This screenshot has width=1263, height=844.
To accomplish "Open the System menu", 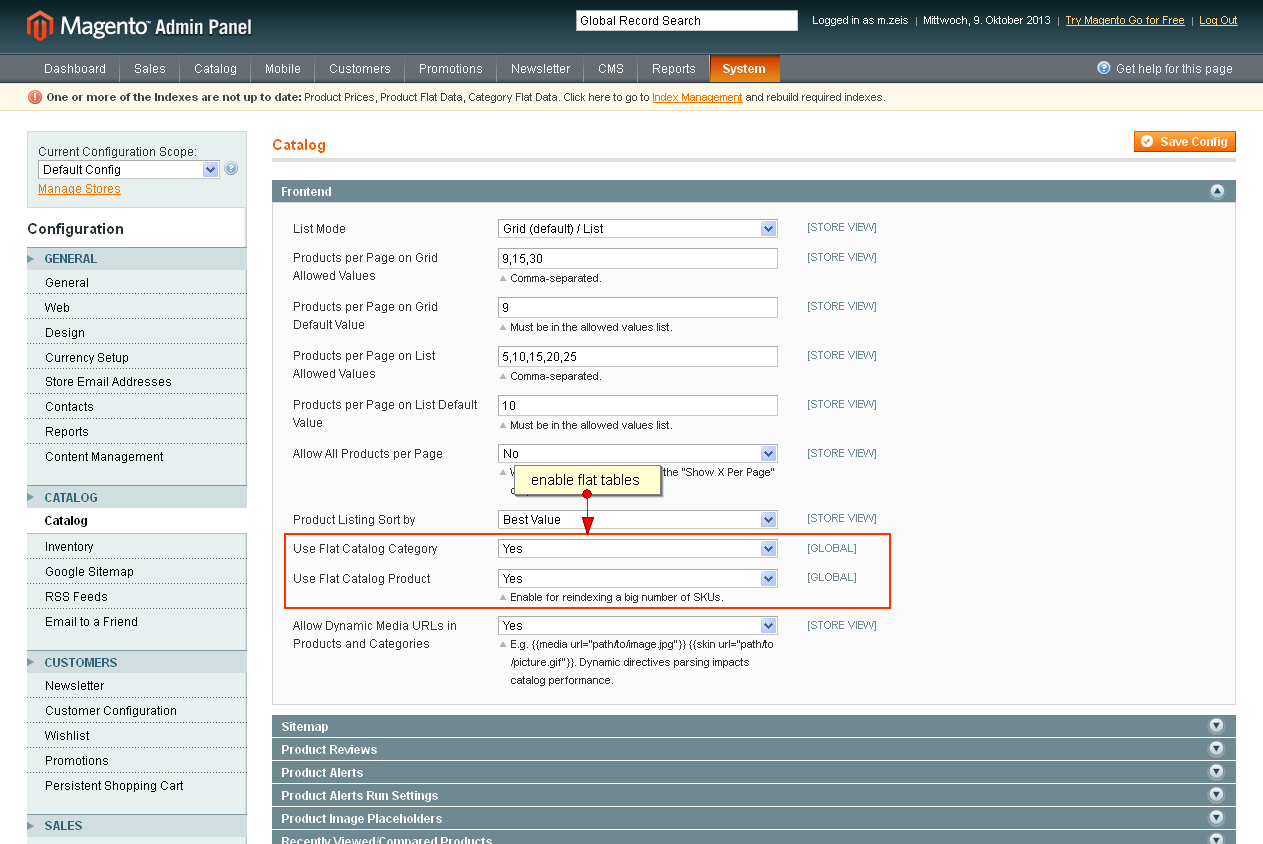I will coord(744,69).
